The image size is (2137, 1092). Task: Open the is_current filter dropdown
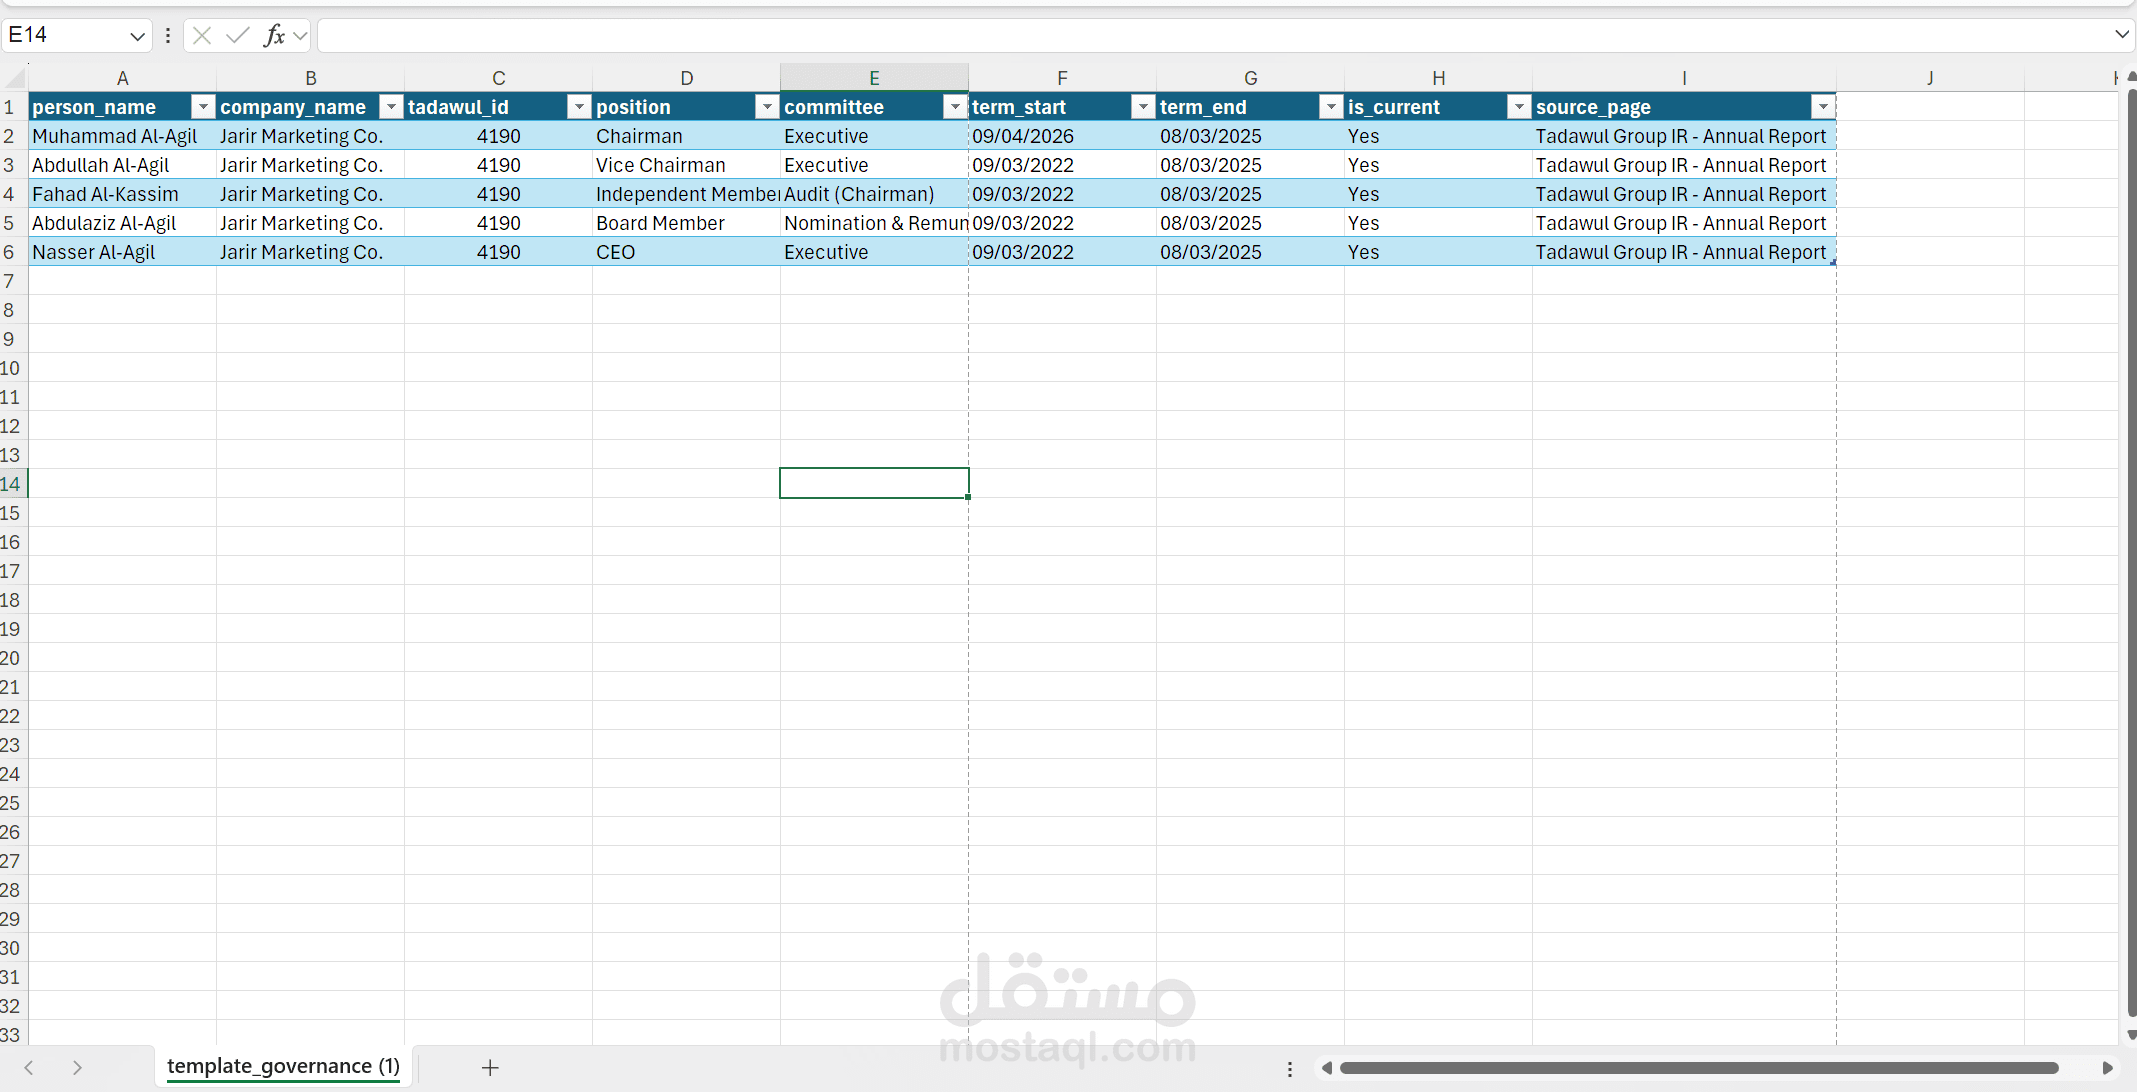click(x=1519, y=107)
